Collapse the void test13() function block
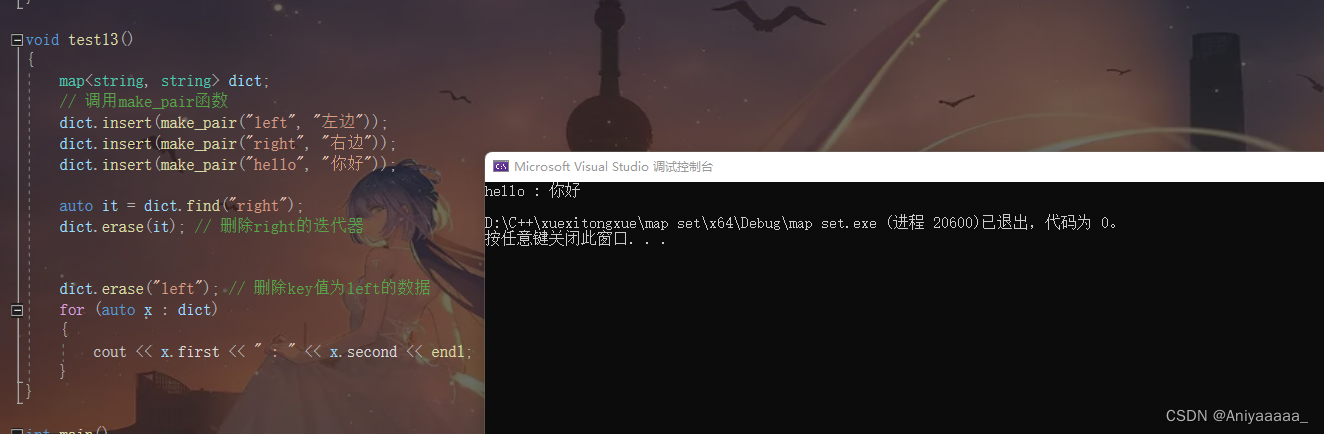 pyautogui.click(x=17, y=40)
